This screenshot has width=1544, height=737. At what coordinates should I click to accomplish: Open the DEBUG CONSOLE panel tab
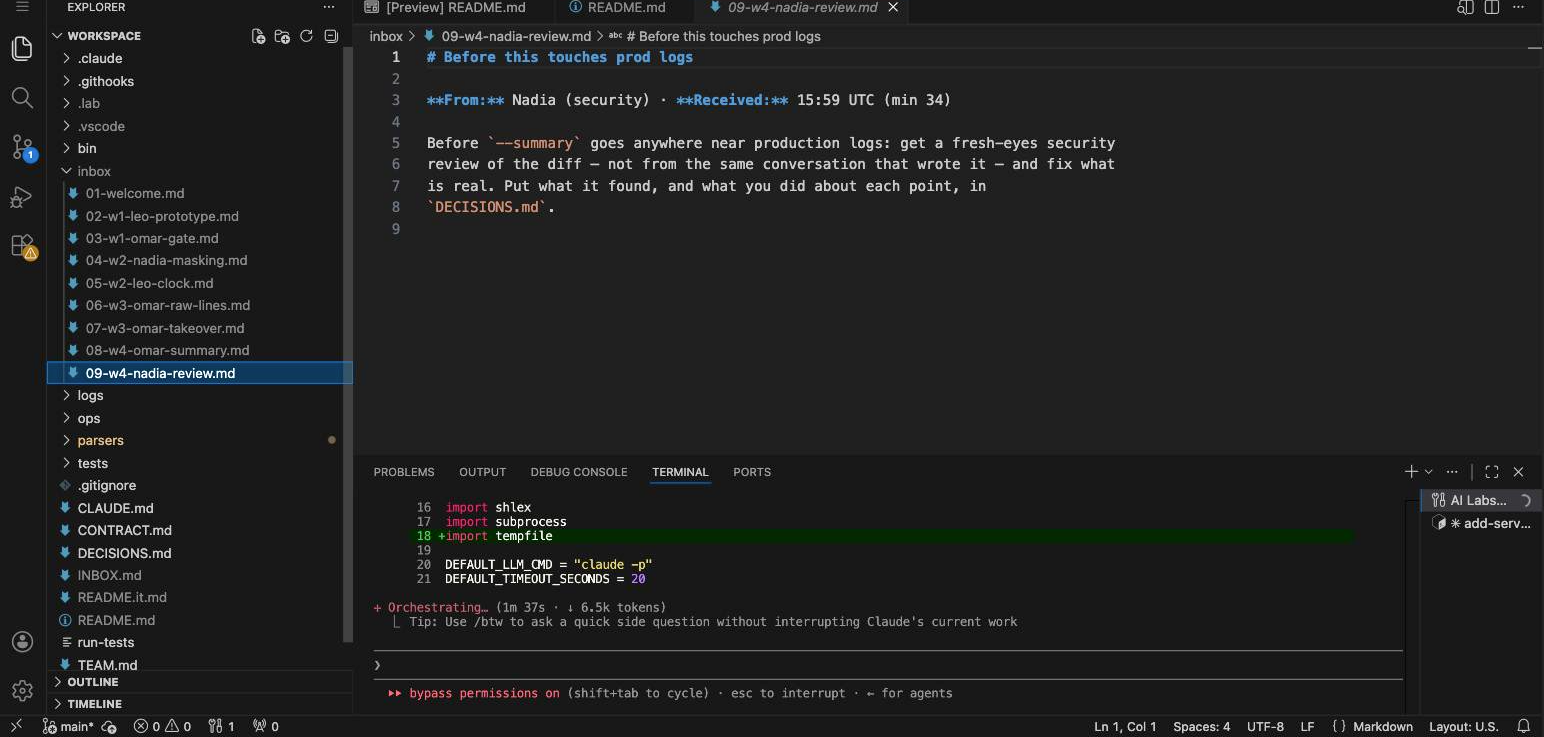coord(579,472)
